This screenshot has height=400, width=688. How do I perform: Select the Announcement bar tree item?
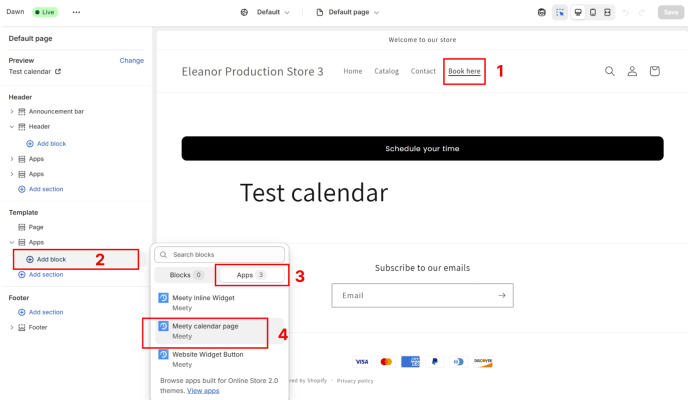pyautogui.click(x=56, y=111)
